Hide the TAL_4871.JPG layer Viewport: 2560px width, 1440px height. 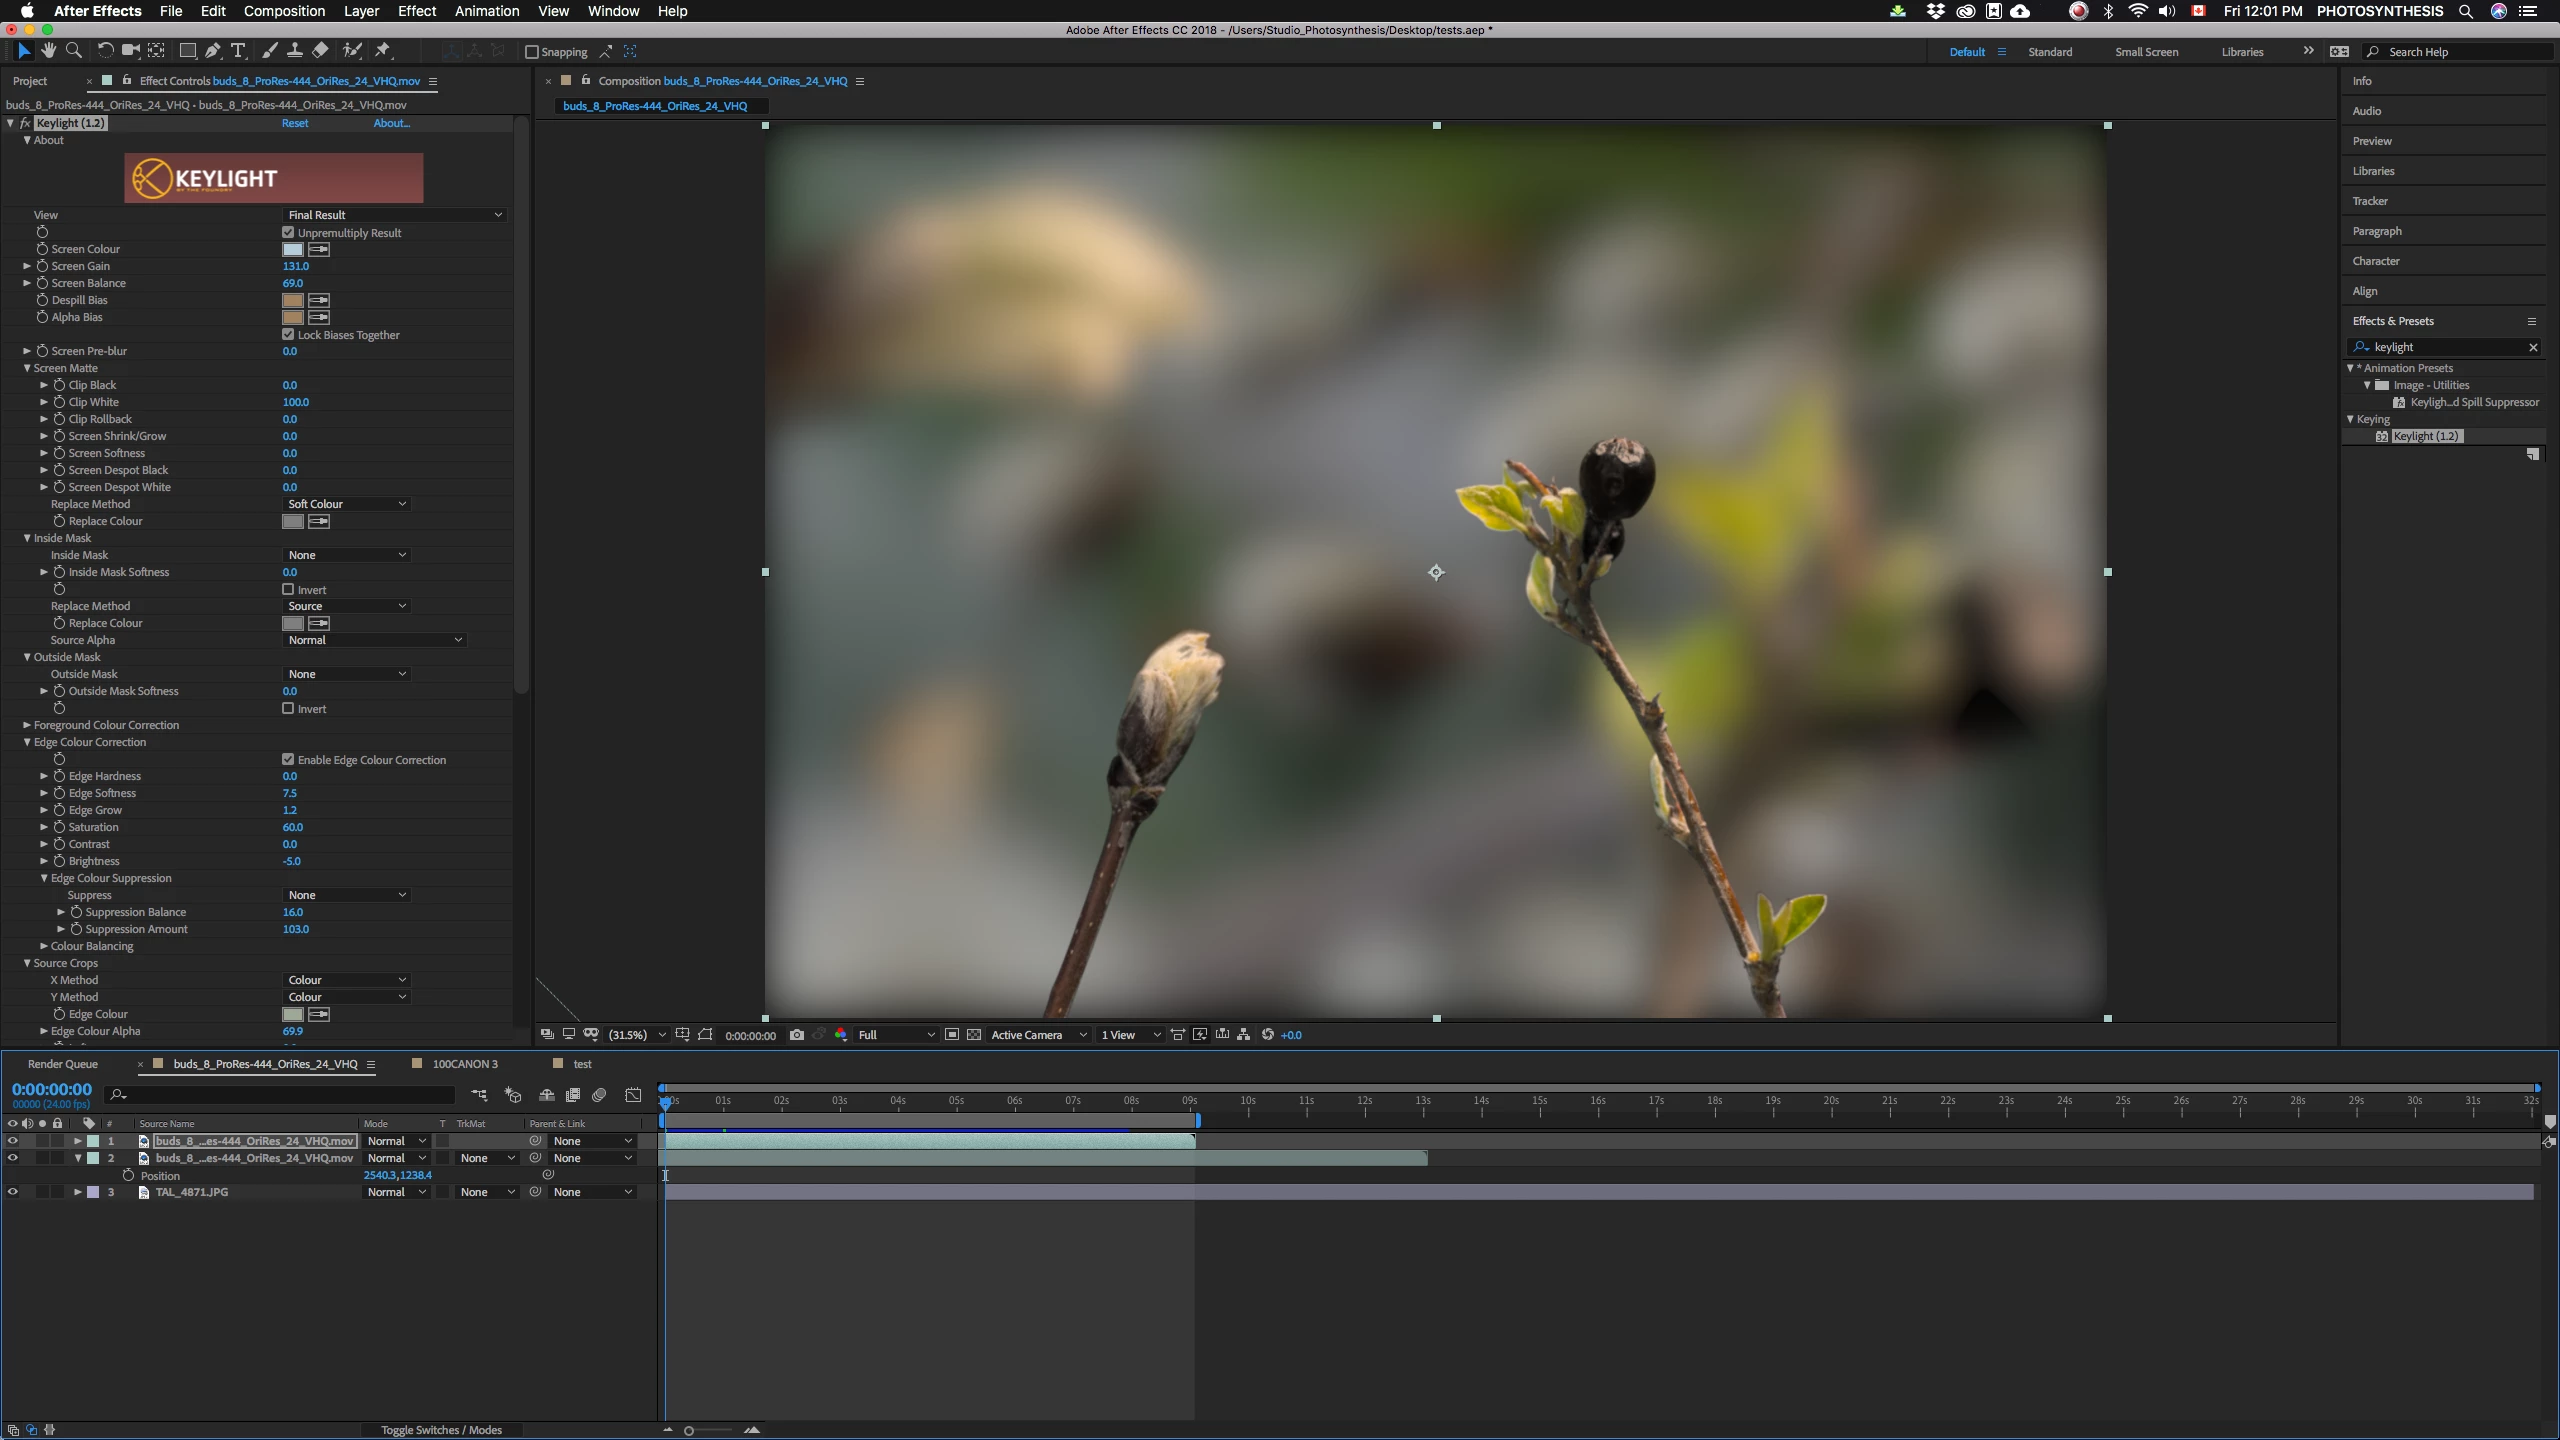coord(12,1192)
